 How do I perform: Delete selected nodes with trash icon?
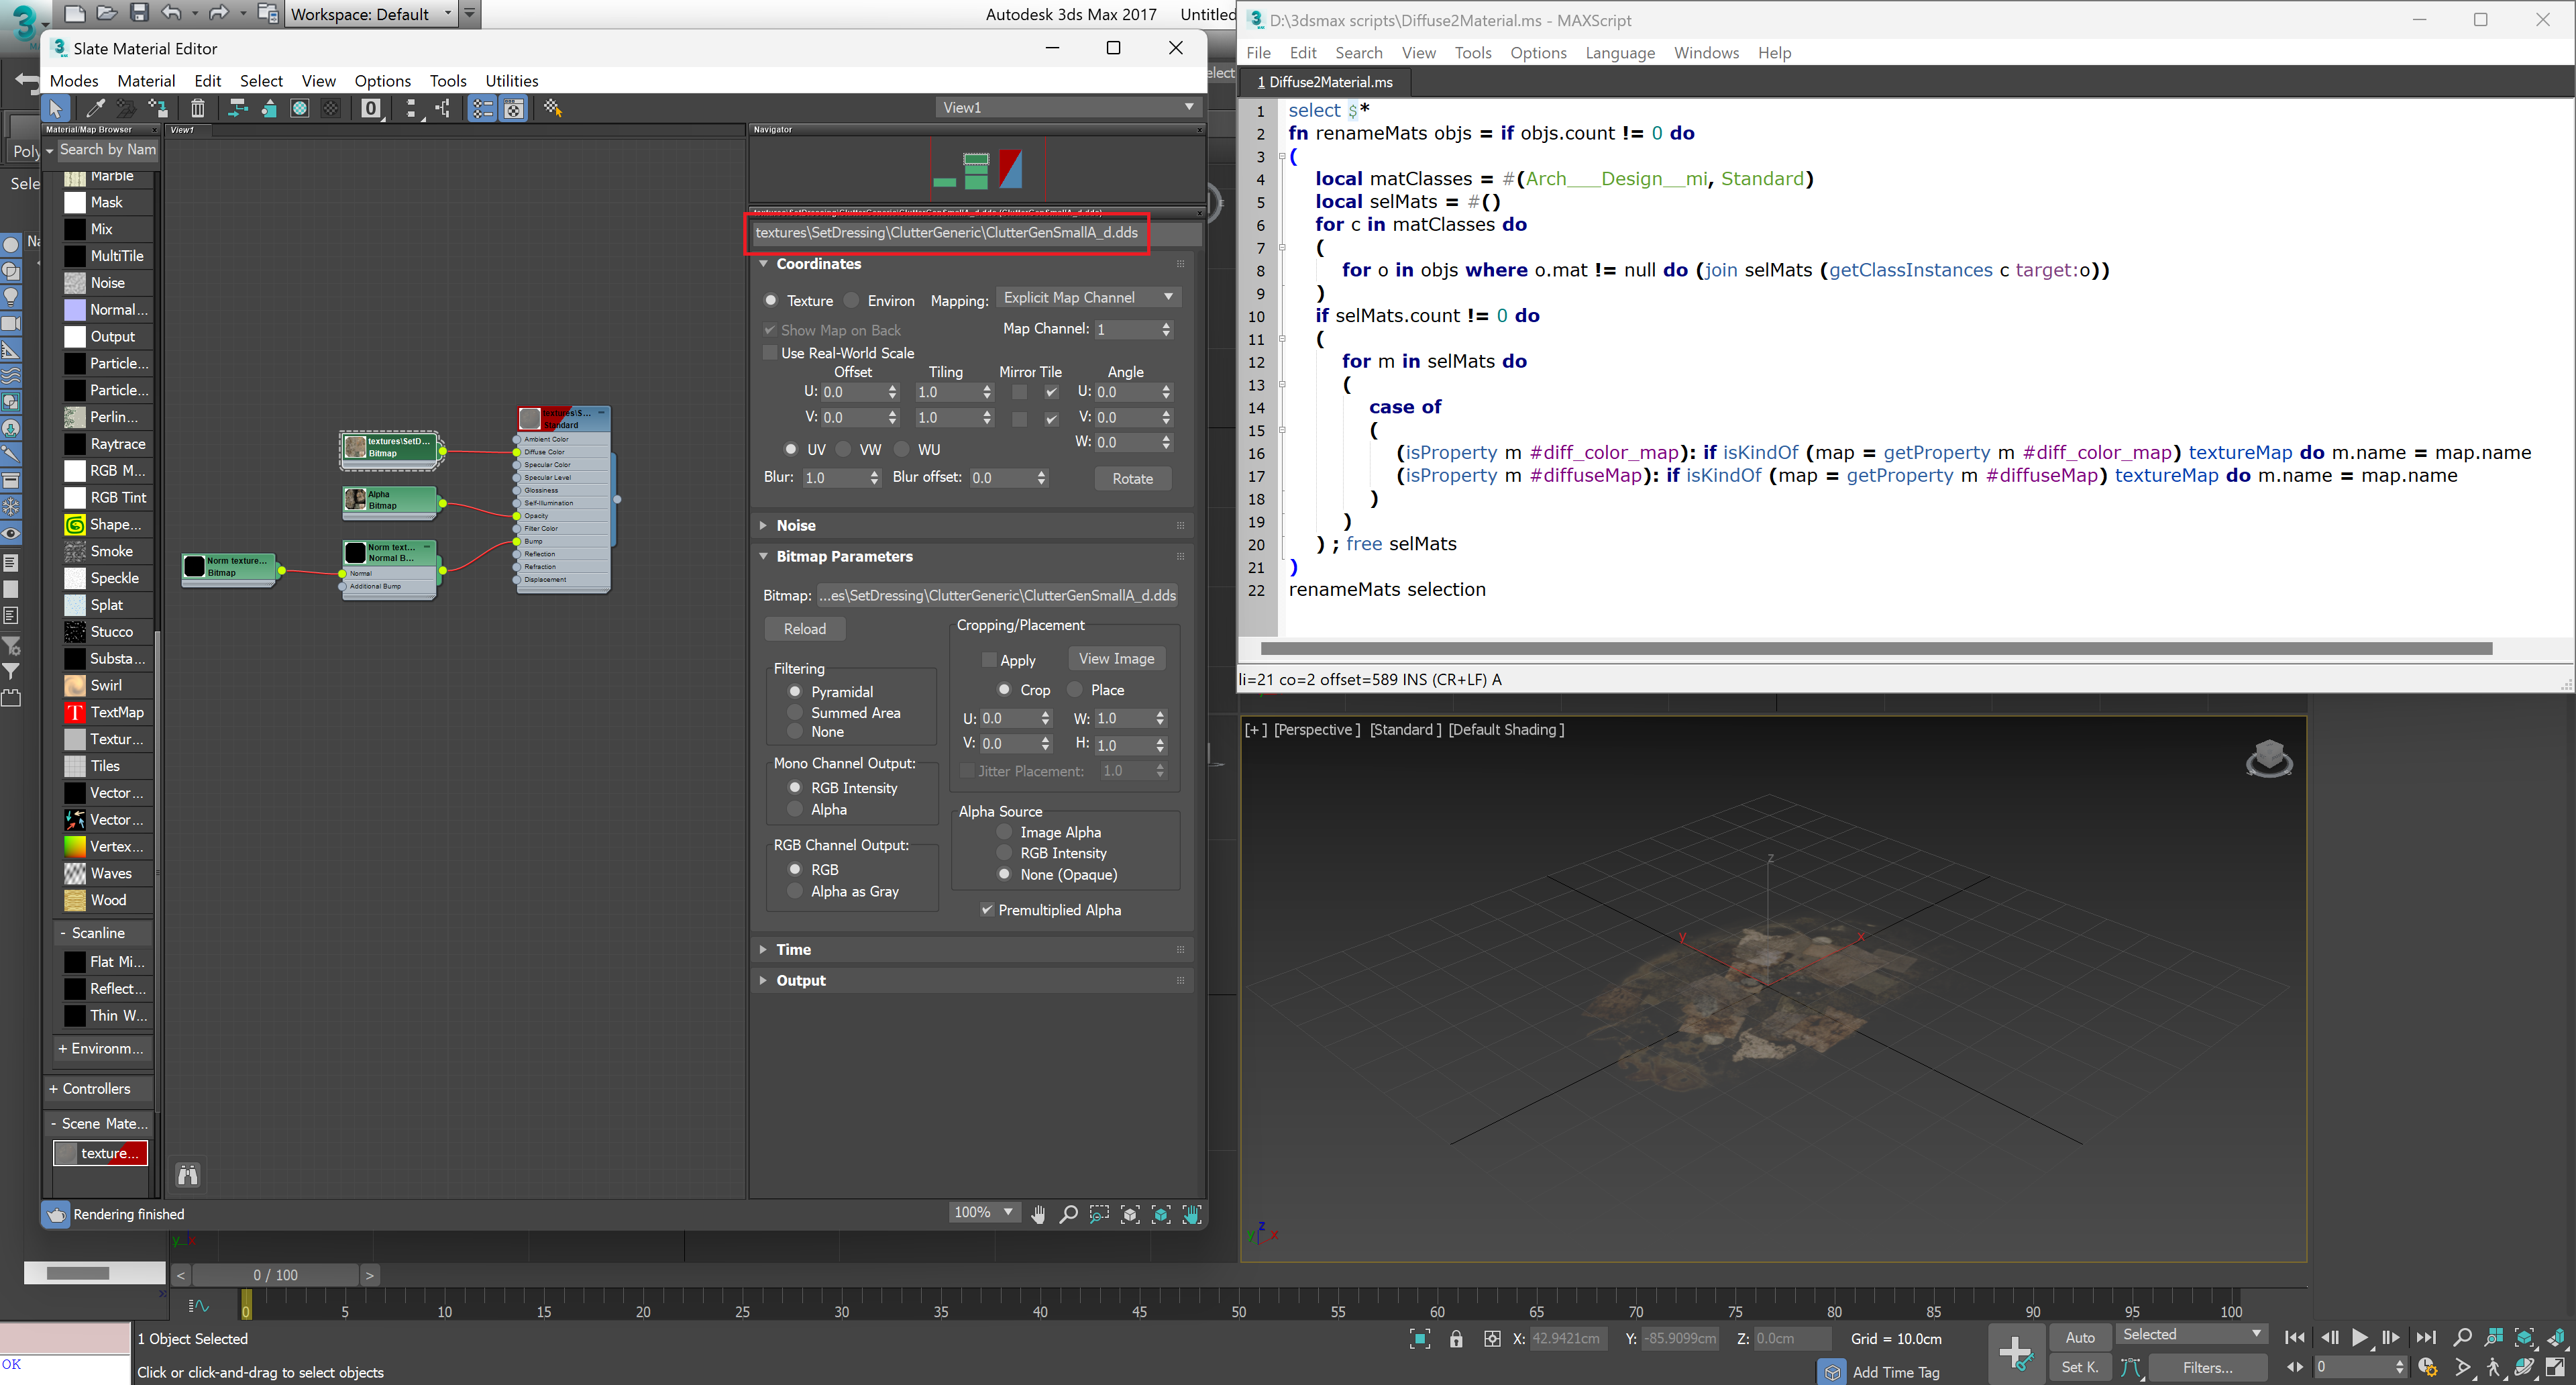click(197, 108)
